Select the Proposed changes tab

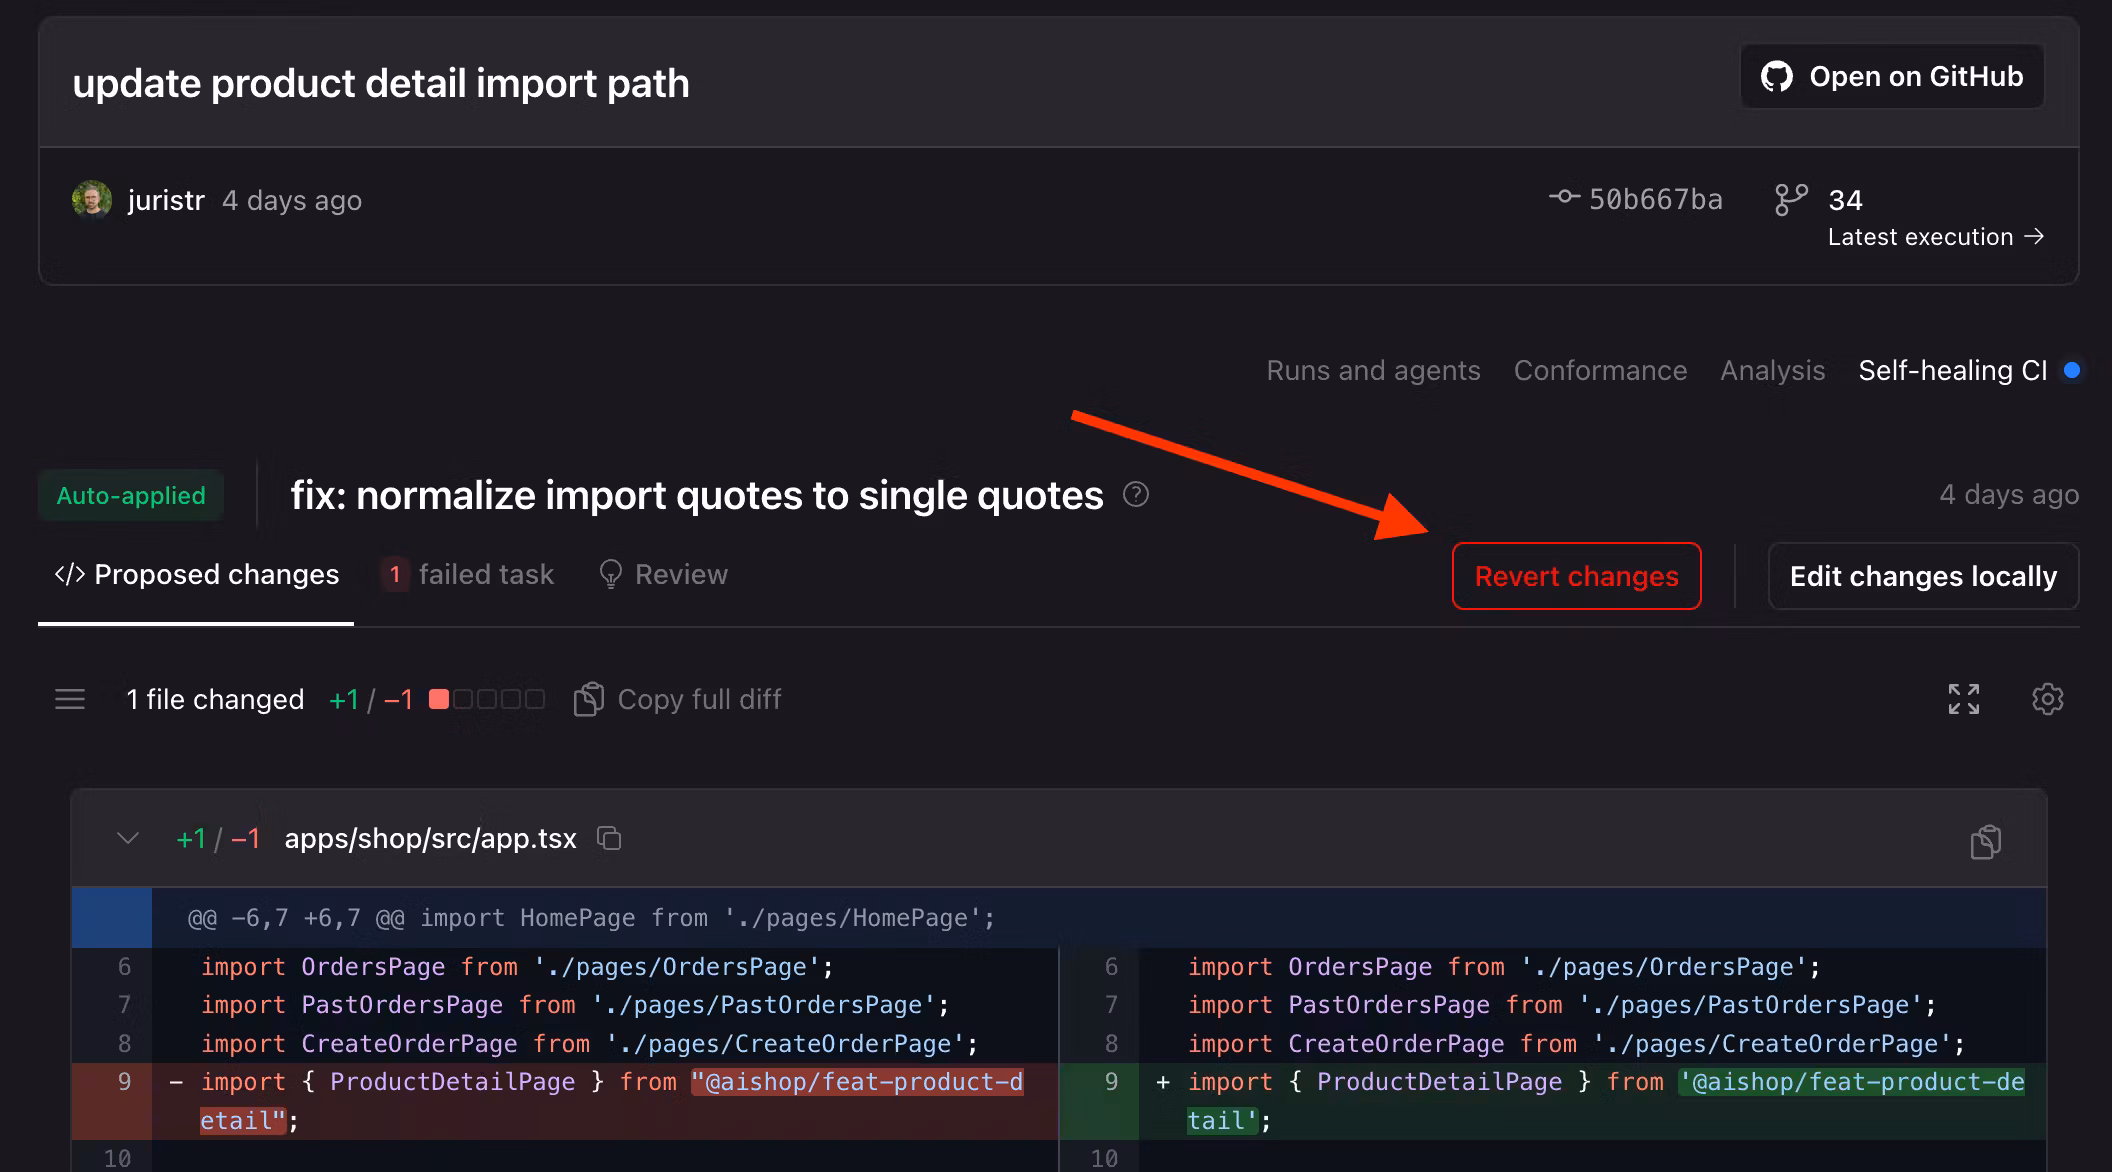[x=196, y=574]
